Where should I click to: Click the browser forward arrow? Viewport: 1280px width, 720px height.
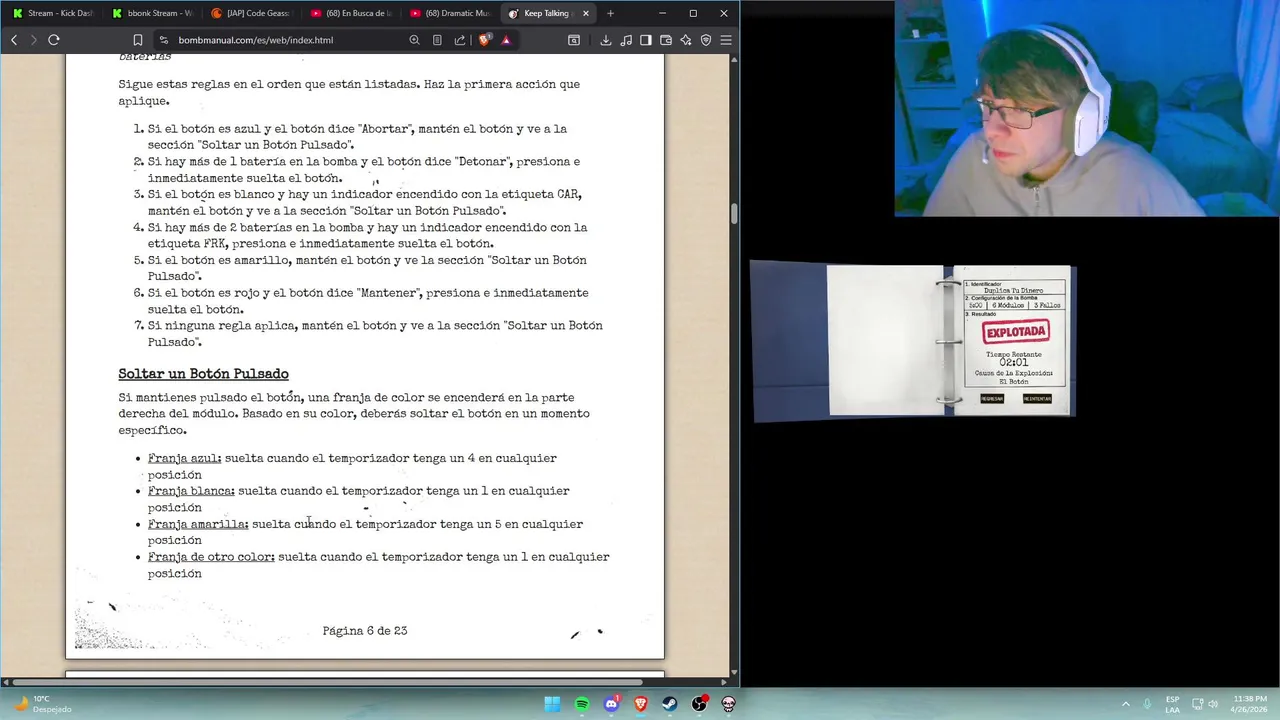33,40
